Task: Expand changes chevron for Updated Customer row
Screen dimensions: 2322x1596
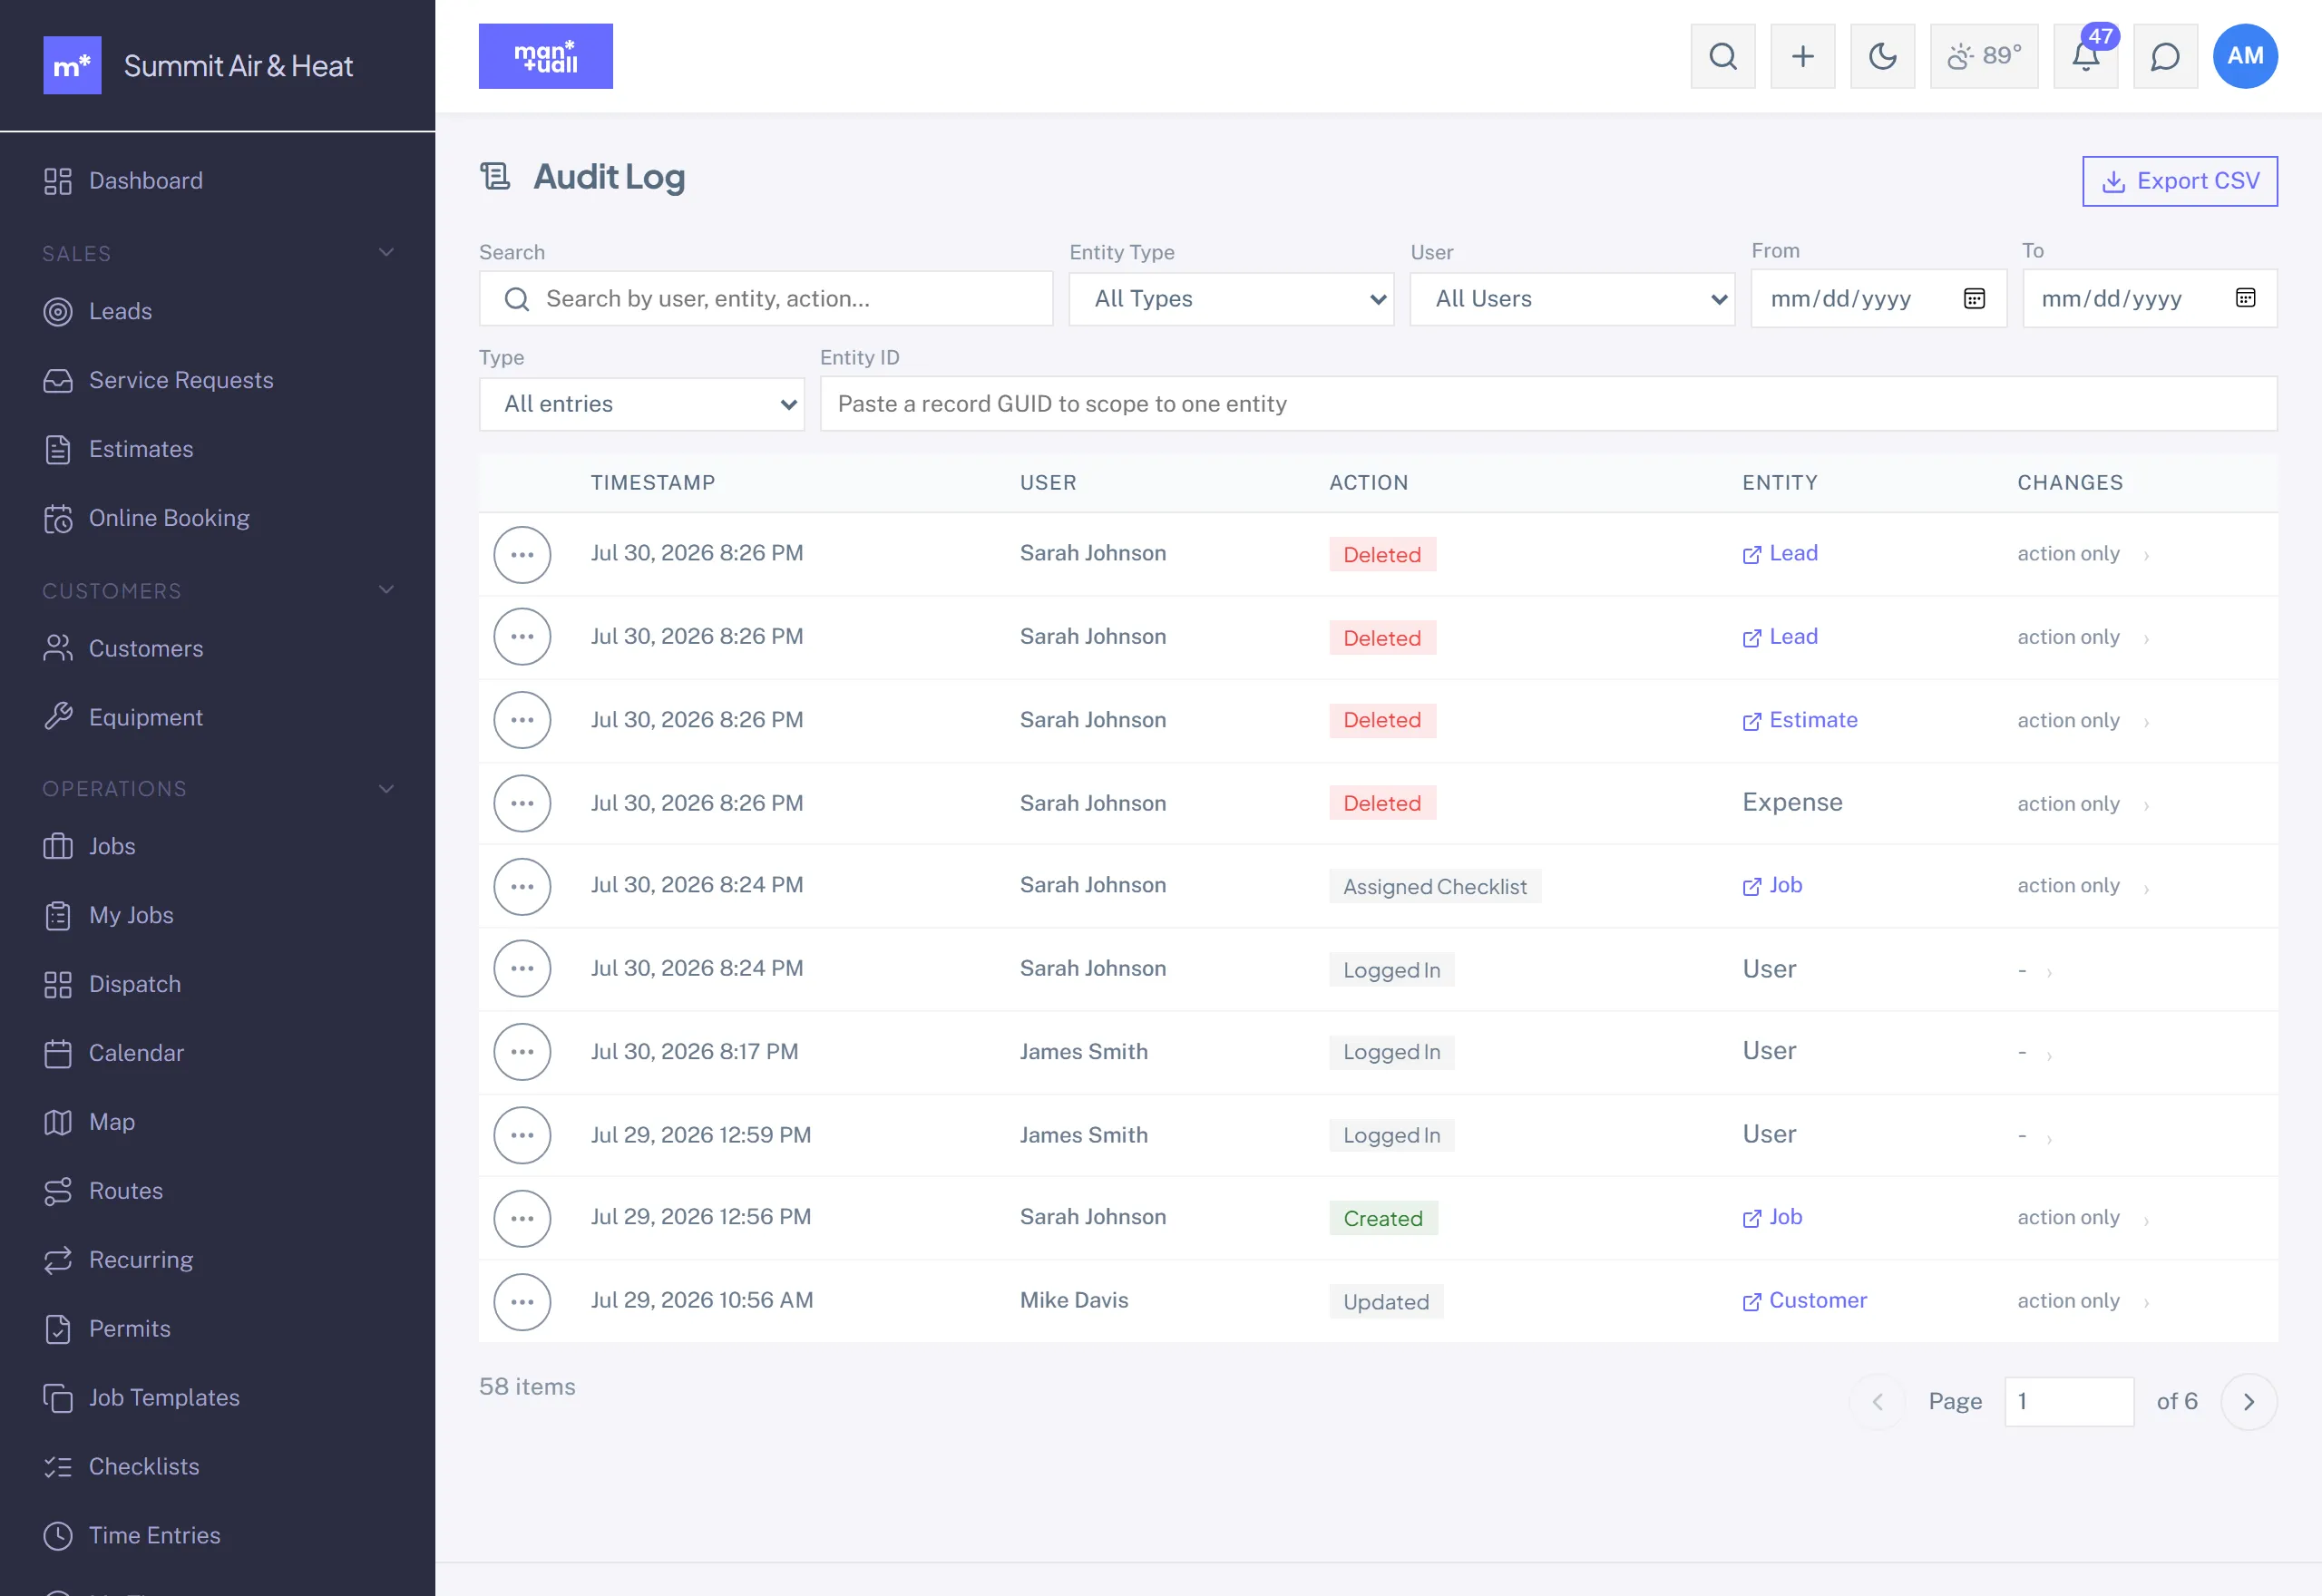Action: click(2146, 1302)
